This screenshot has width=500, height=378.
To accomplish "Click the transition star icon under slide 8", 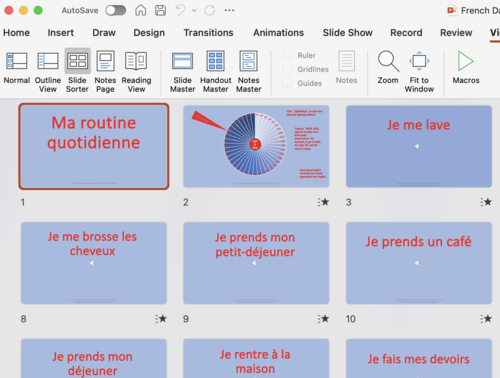I will coord(161,319).
